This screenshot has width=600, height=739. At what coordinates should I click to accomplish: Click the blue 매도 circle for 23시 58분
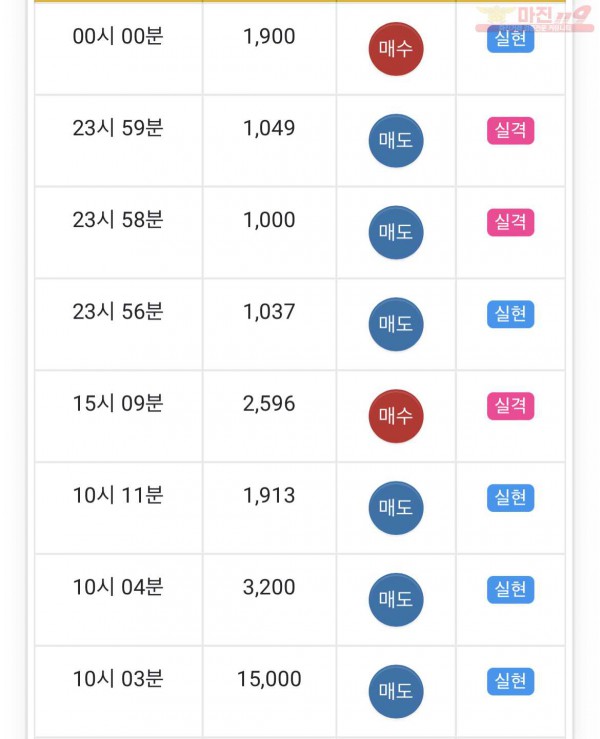[x=396, y=232]
